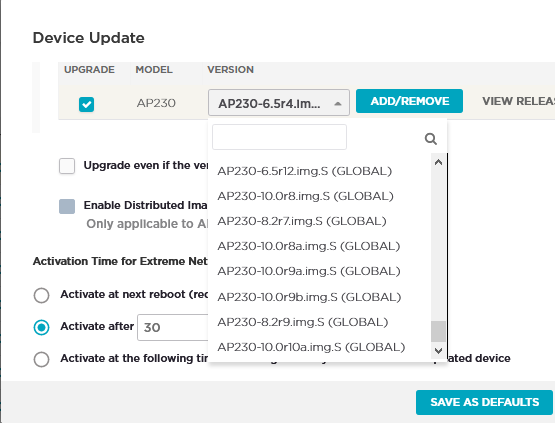Click the search magnifier icon in dropdown
This screenshot has width=555, height=423.
tap(430, 139)
